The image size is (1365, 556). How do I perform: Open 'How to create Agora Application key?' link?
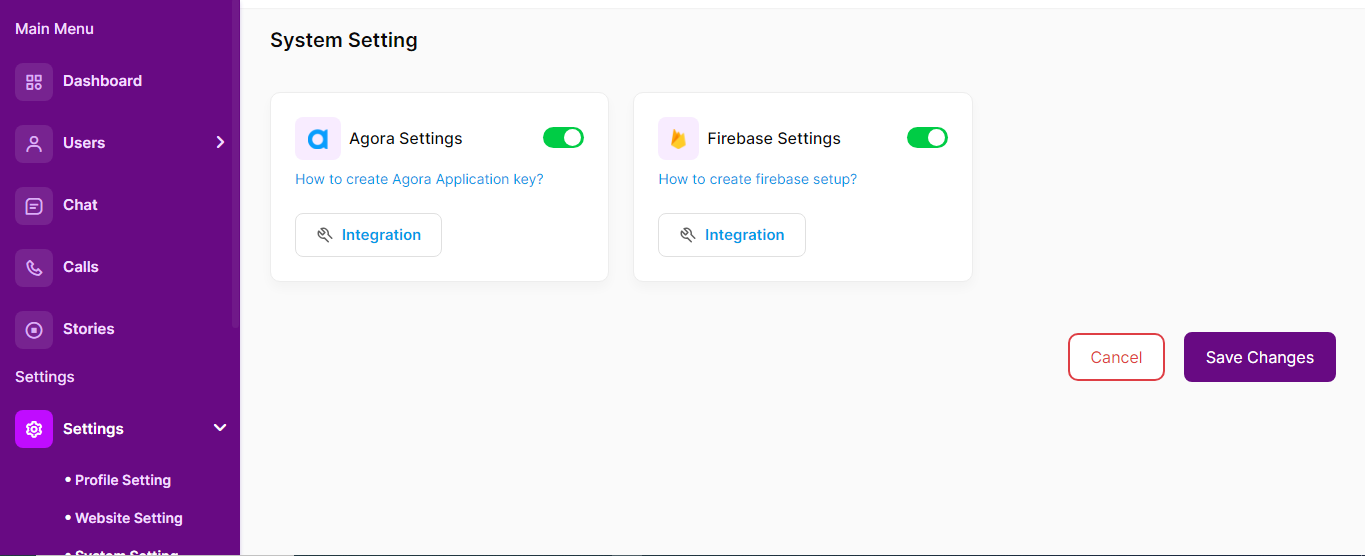419,179
